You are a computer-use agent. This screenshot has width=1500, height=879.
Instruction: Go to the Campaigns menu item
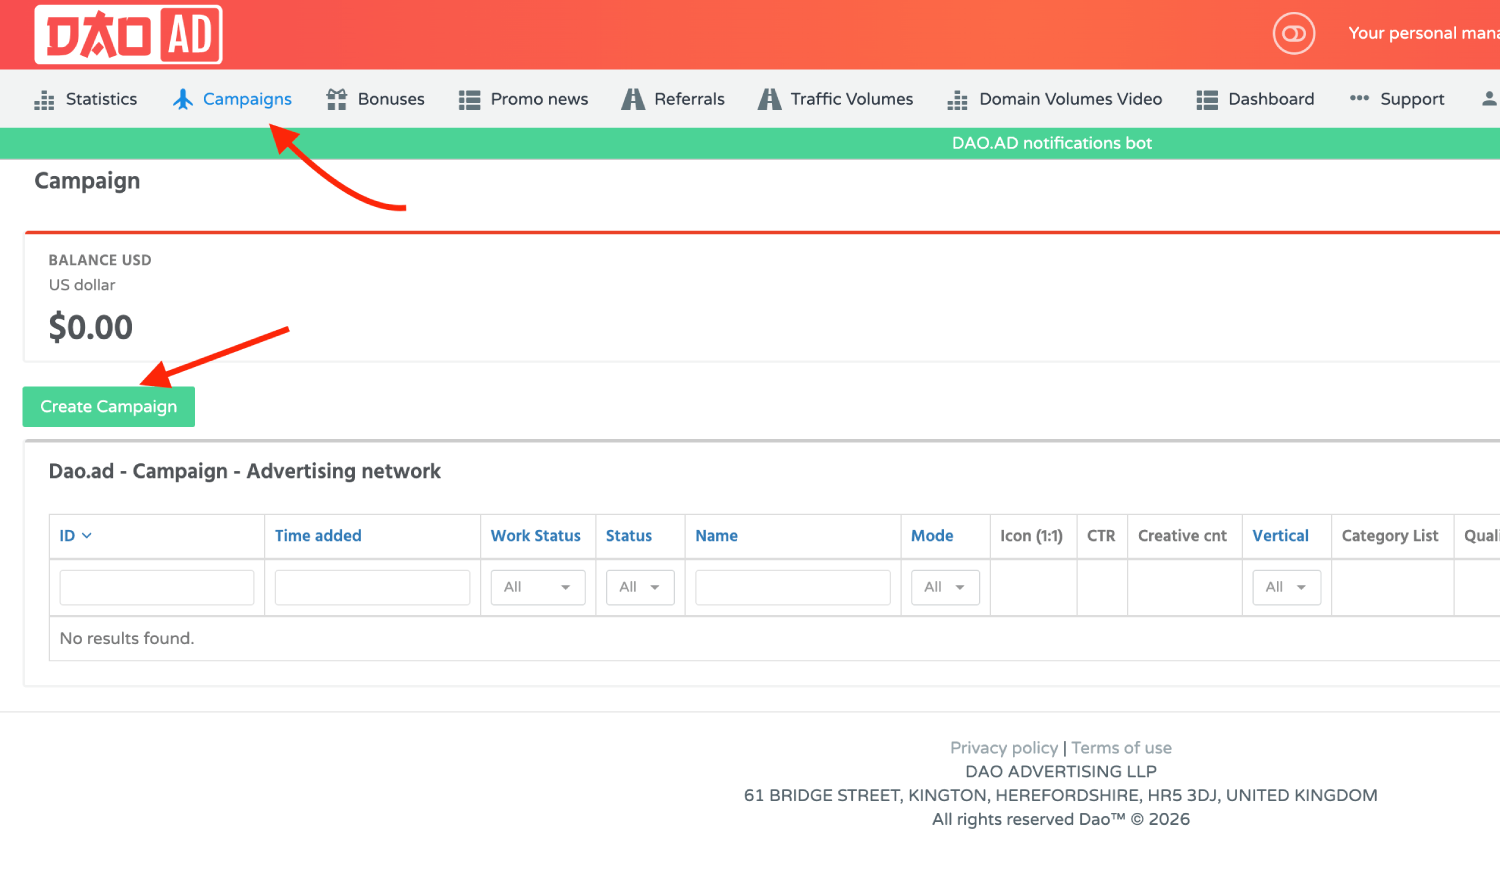(x=247, y=99)
